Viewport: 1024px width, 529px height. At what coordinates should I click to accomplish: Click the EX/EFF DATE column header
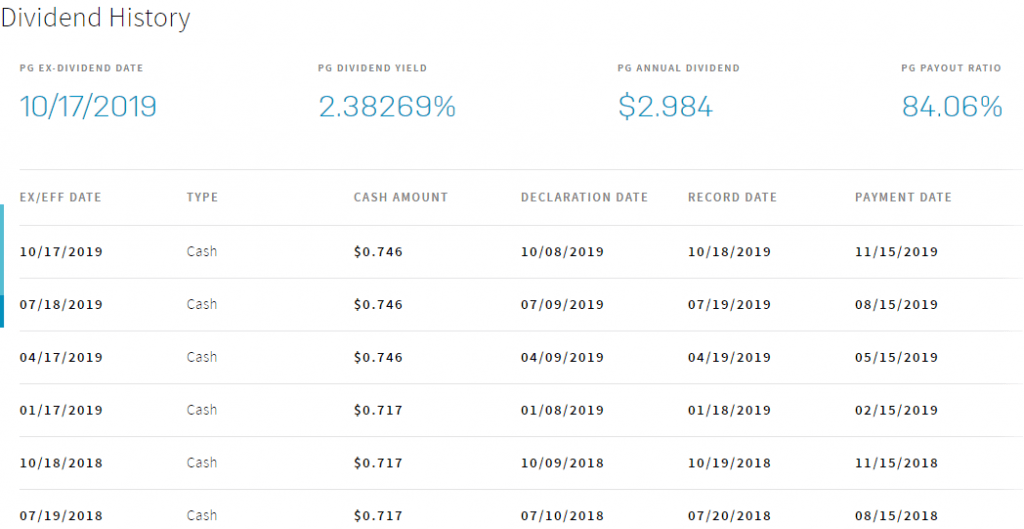pos(61,198)
